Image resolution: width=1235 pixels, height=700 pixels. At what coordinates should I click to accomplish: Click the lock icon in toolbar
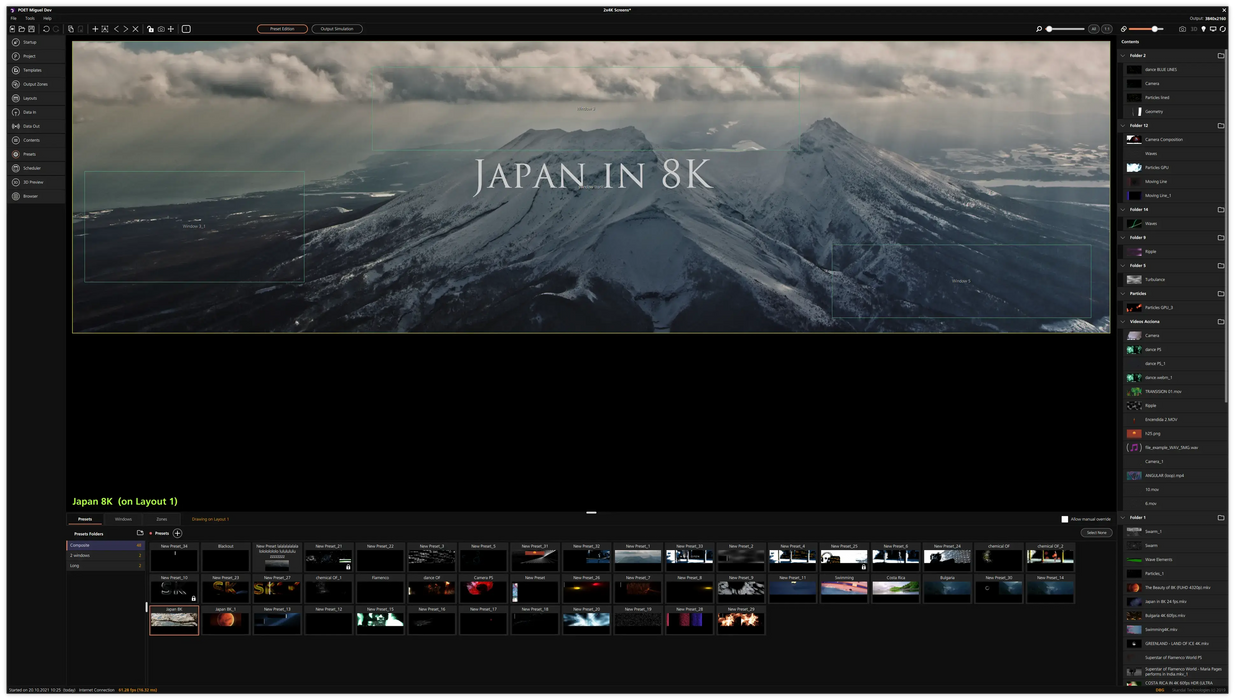[x=150, y=29]
